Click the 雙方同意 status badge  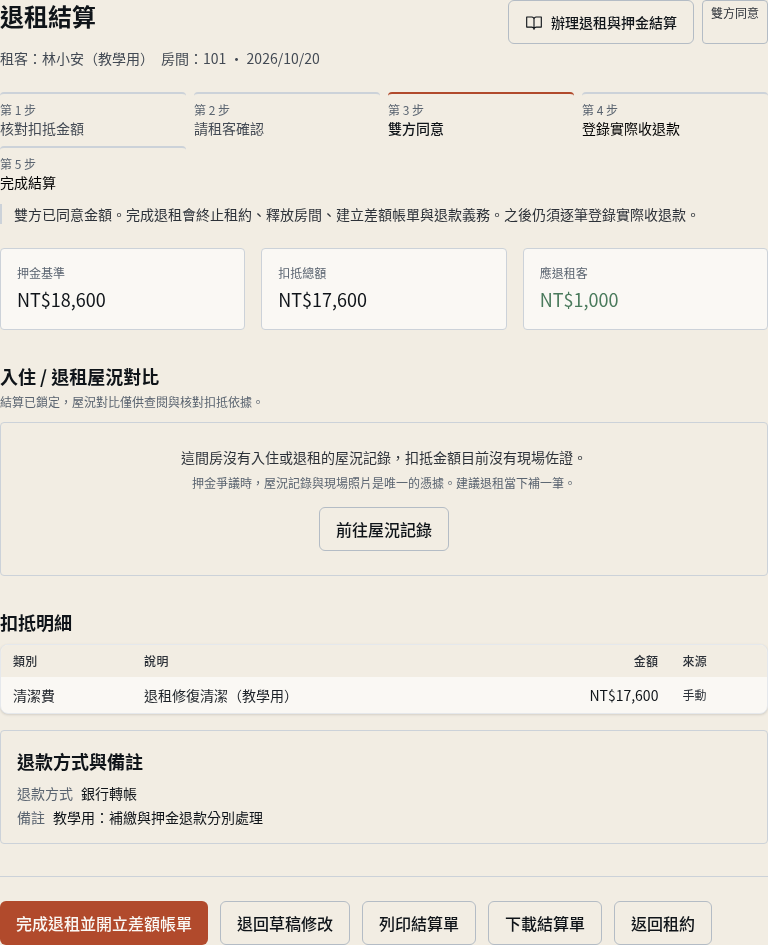pyautogui.click(x=734, y=22)
